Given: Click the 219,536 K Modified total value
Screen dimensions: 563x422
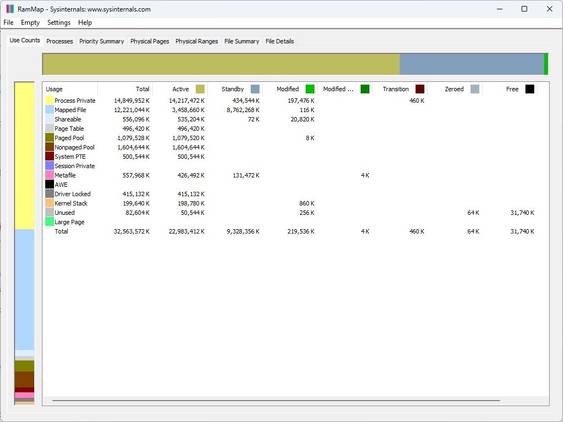Looking at the screenshot, I should [x=301, y=231].
